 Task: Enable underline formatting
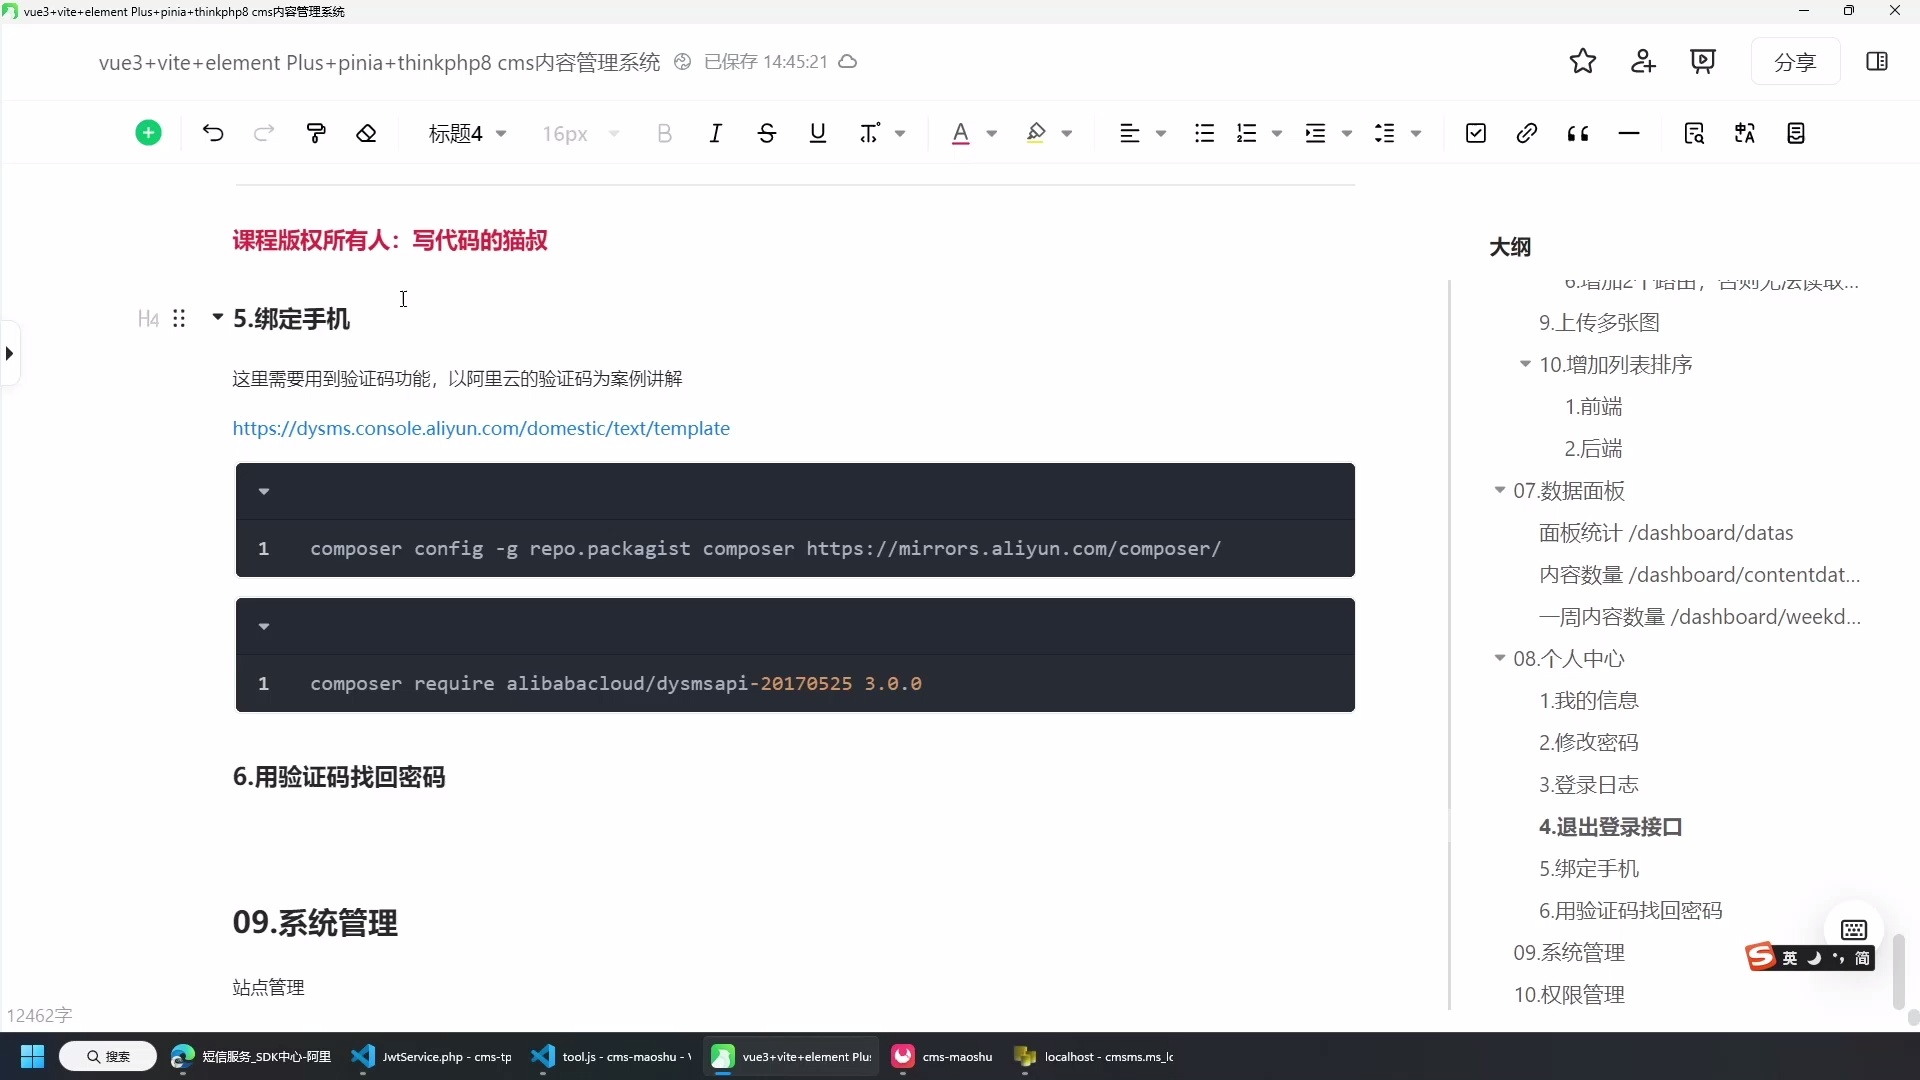817,133
